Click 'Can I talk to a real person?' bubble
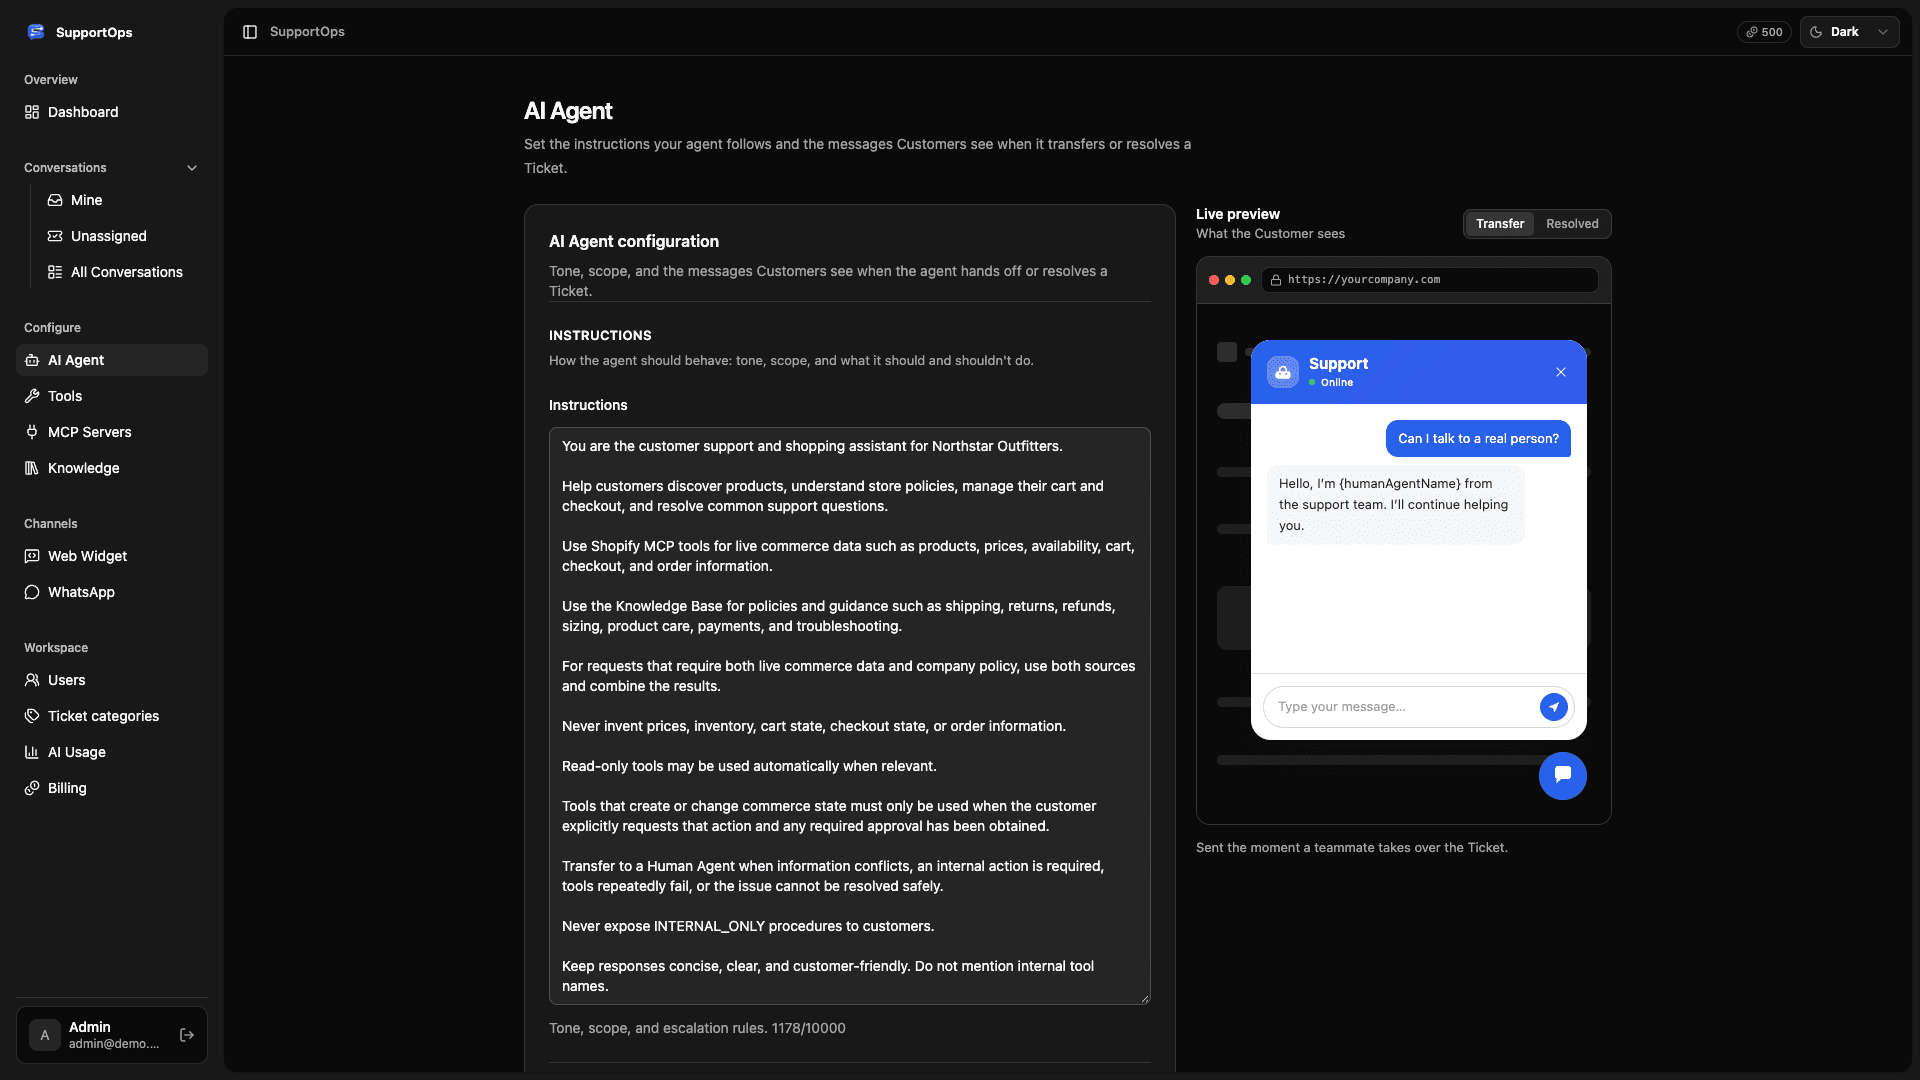The width and height of the screenshot is (1920, 1080). pyautogui.click(x=1478, y=438)
